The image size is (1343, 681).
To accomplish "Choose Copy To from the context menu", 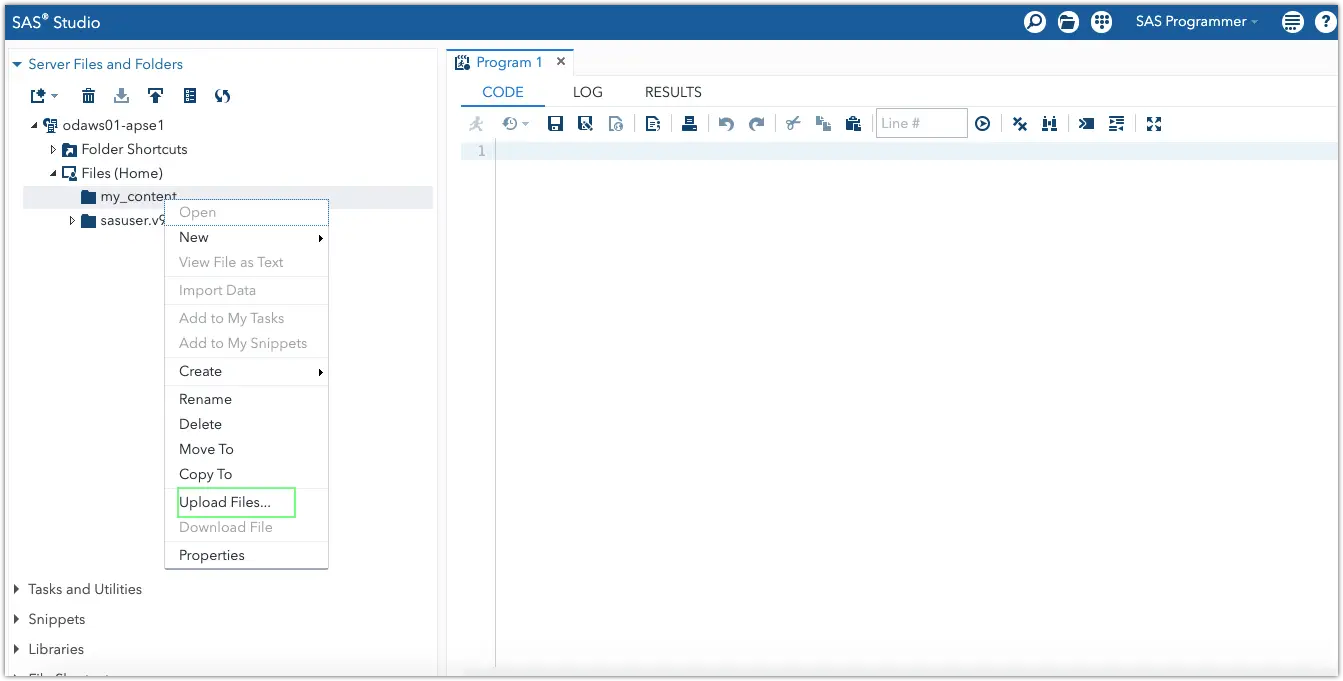I will pos(247,474).
